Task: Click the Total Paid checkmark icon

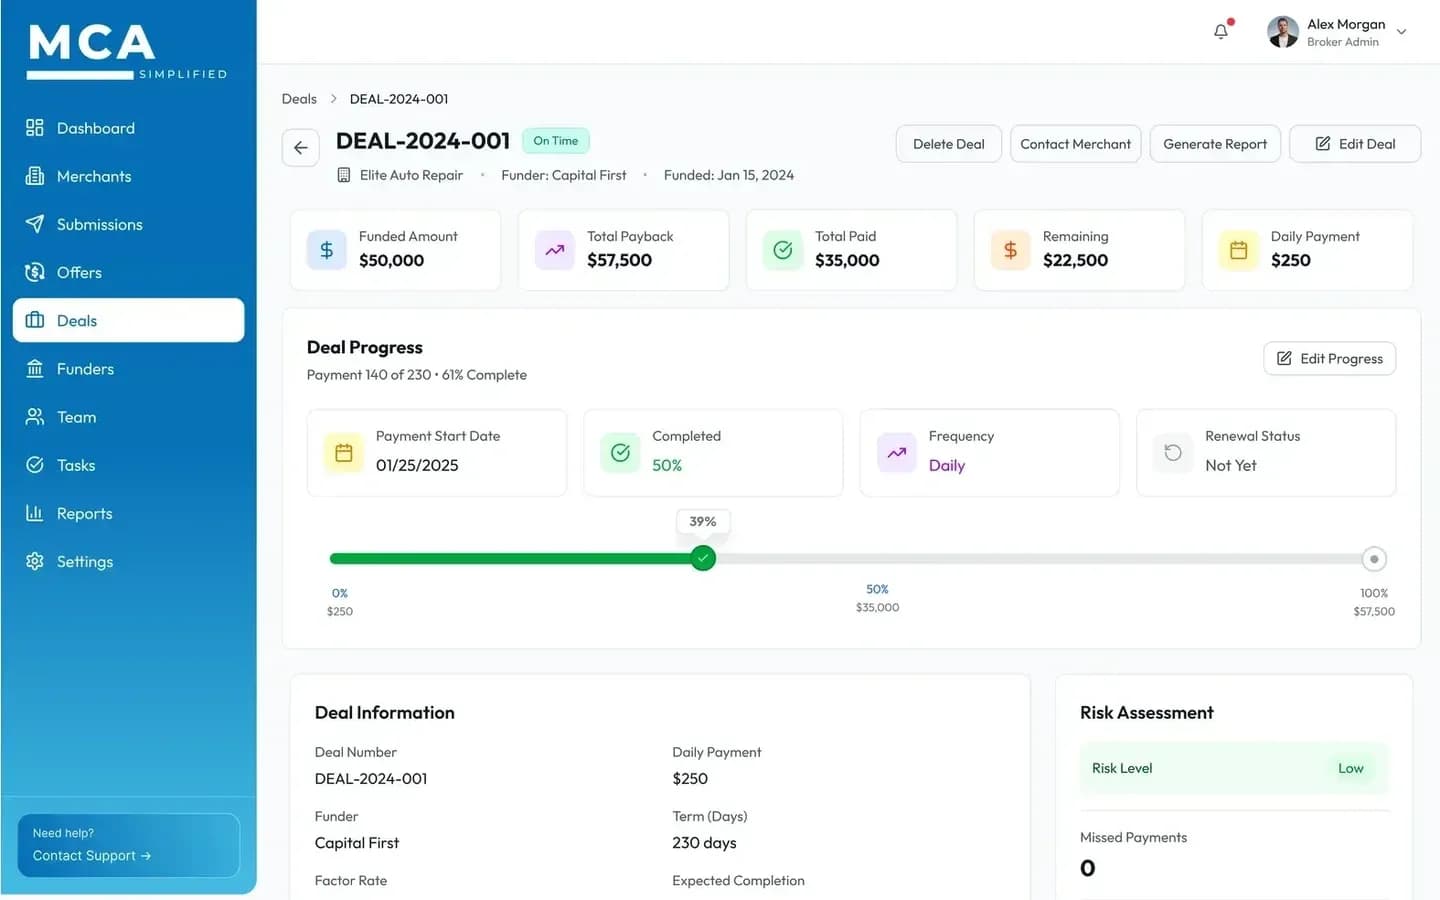Action: 783,250
